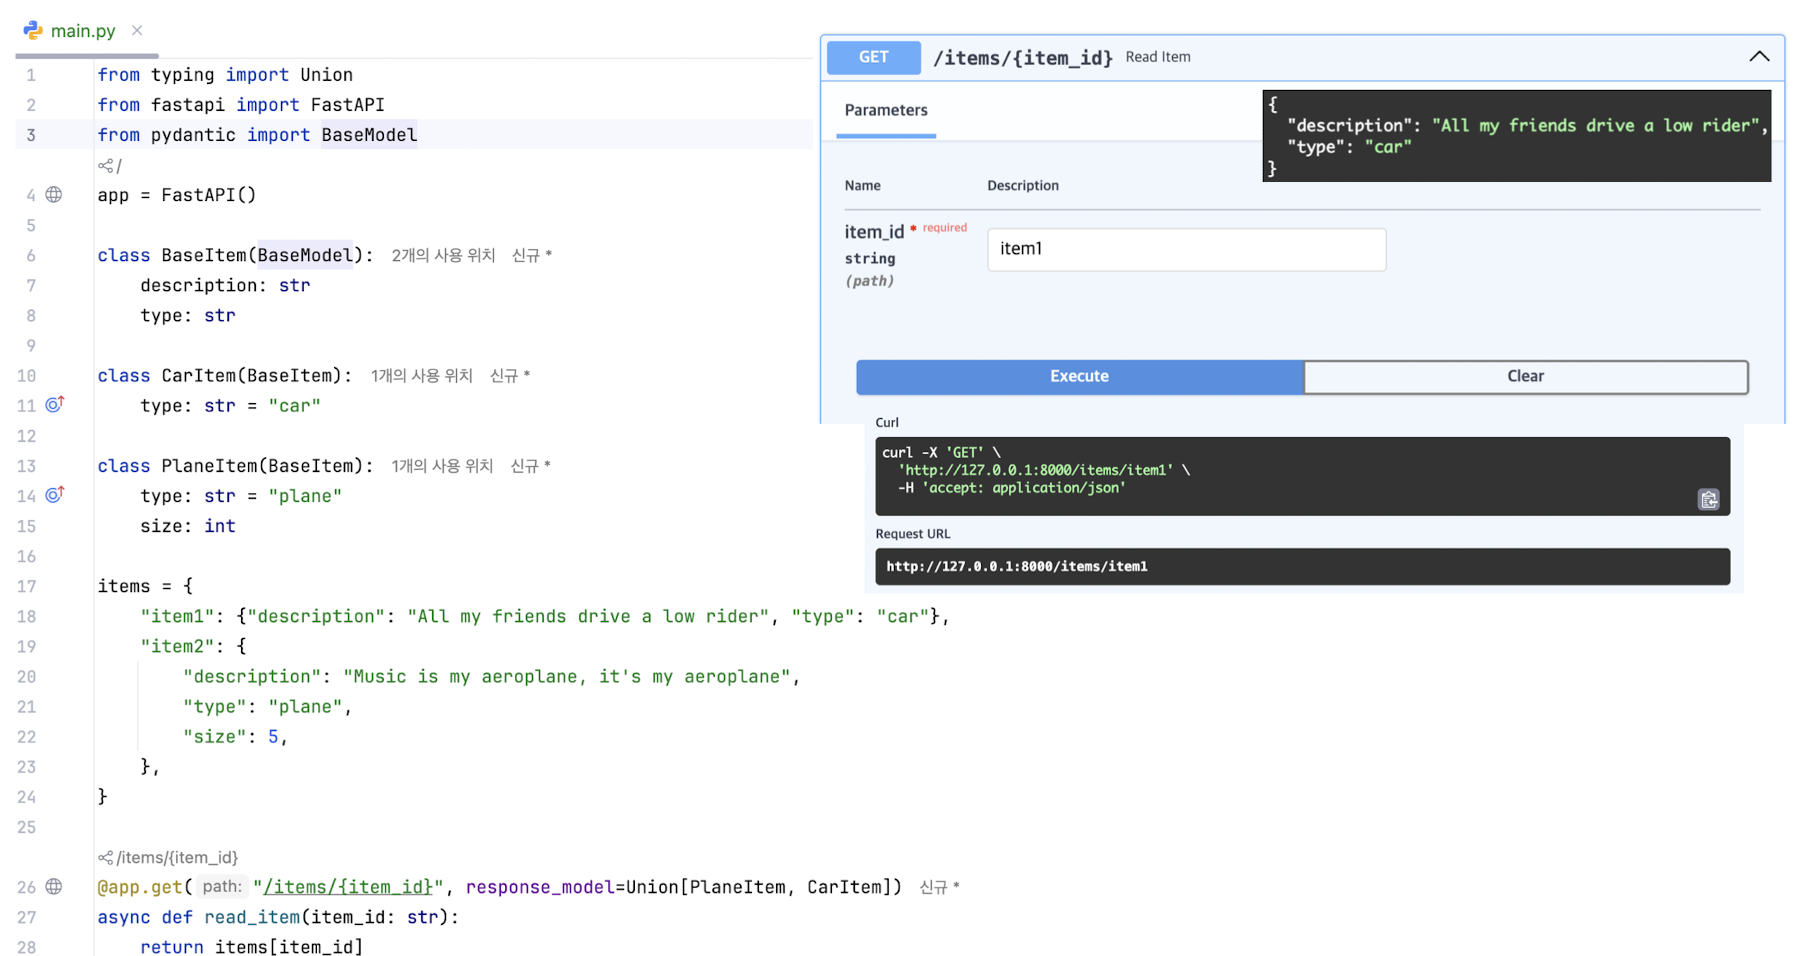Click the item_id input field
The height and width of the screenshot is (956, 1812).
(x=1187, y=249)
